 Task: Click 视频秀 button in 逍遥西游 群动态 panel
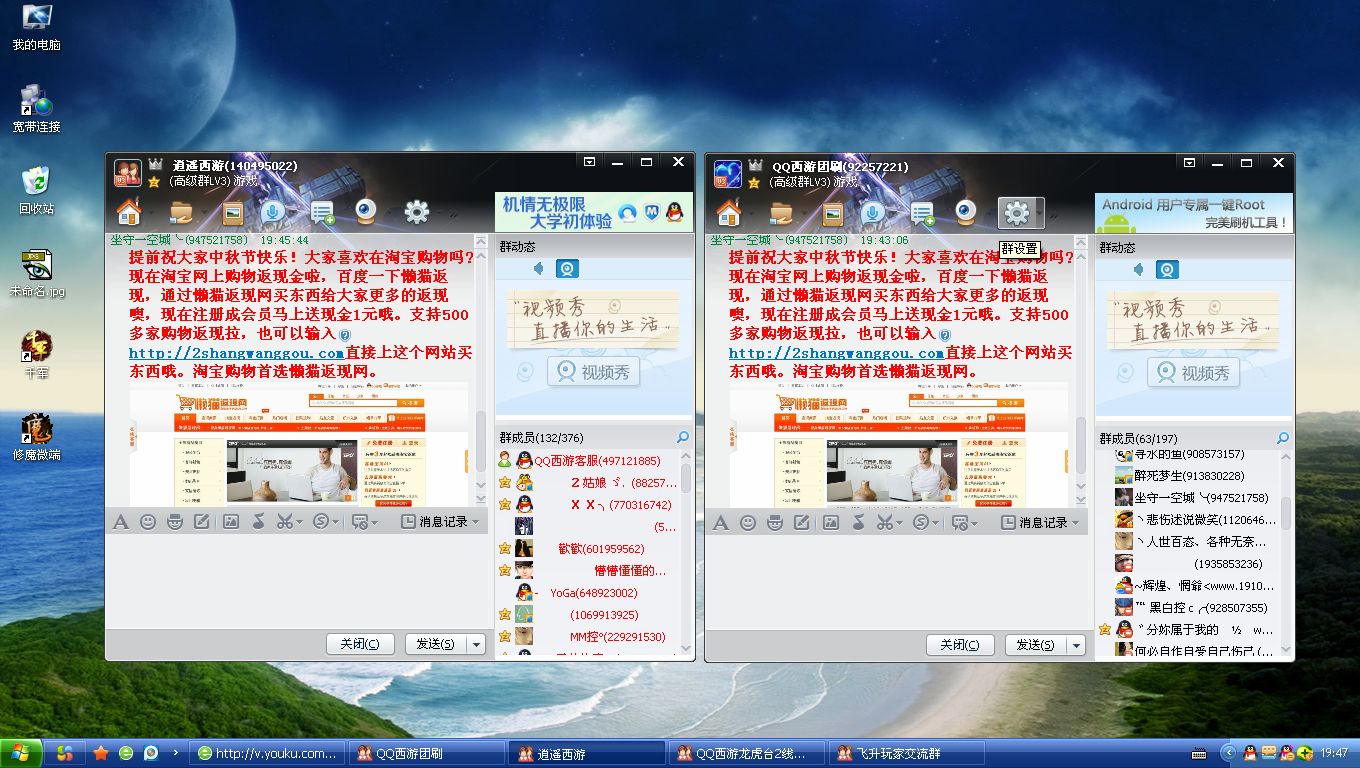click(x=593, y=372)
